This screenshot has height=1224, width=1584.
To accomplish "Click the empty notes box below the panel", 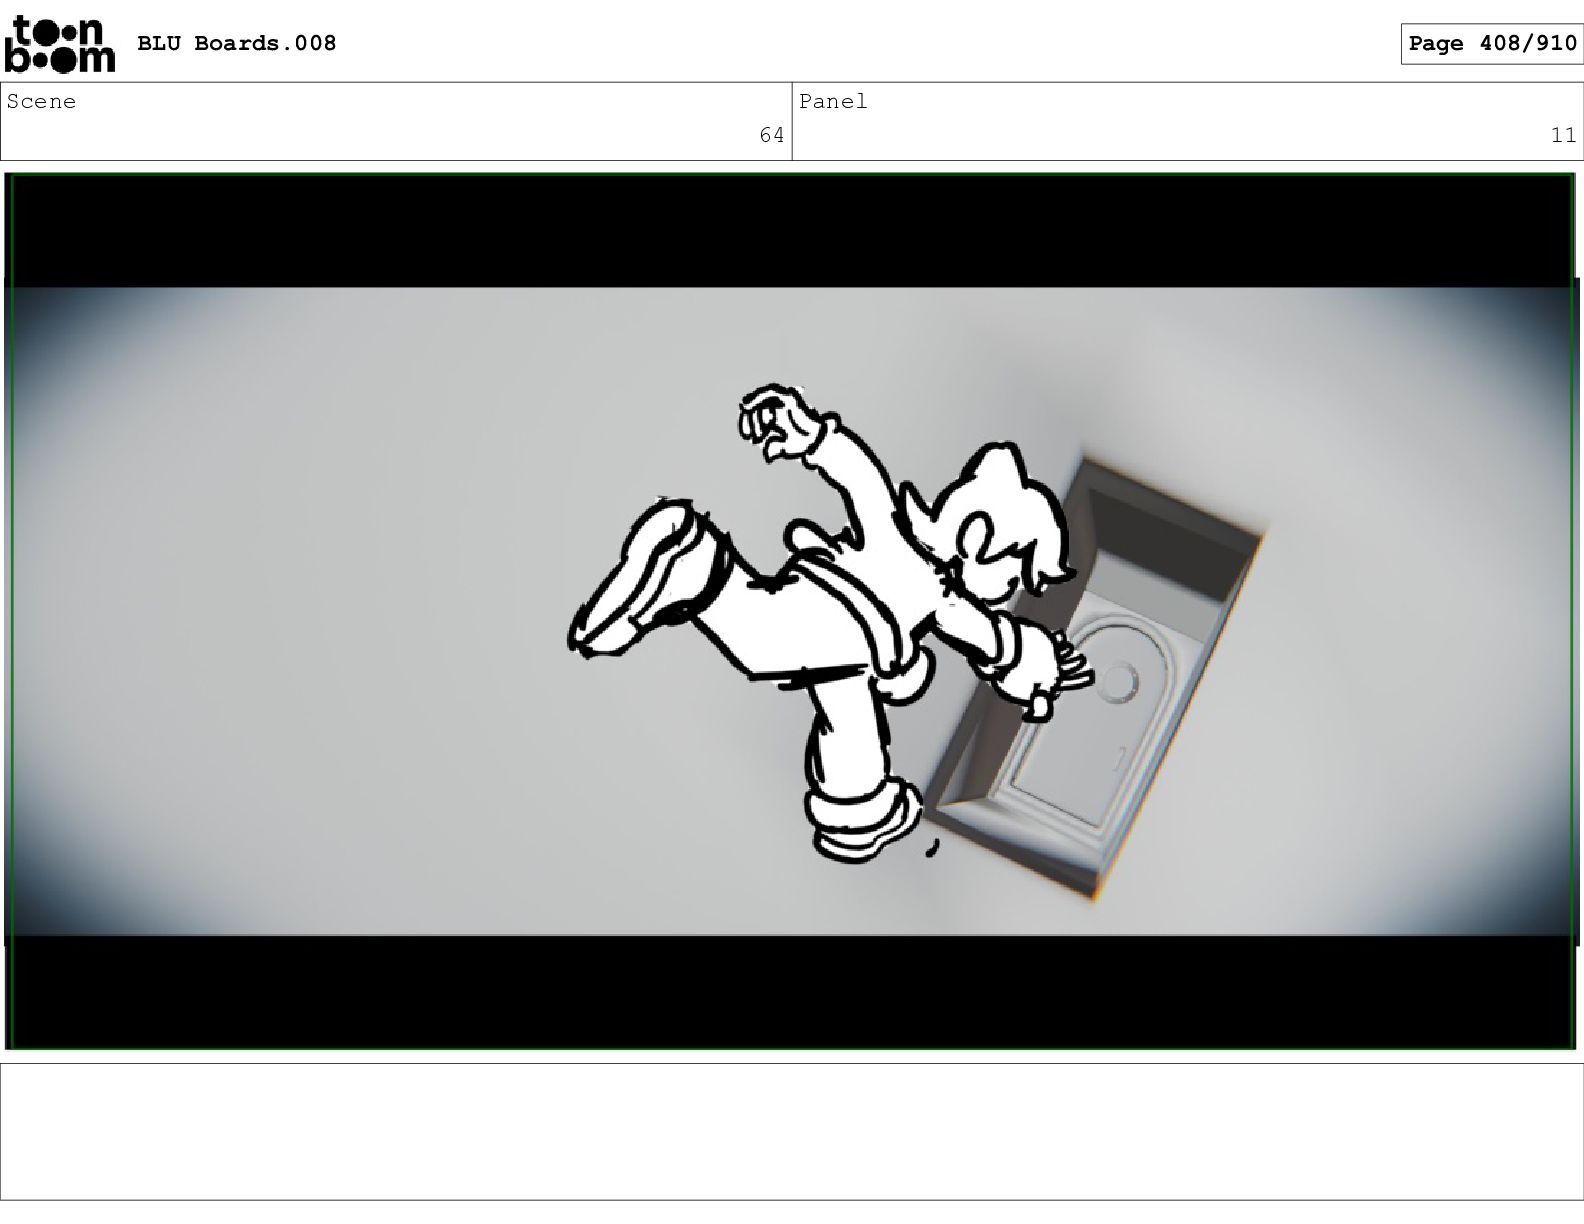I will pyautogui.click(x=792, y=1131).
